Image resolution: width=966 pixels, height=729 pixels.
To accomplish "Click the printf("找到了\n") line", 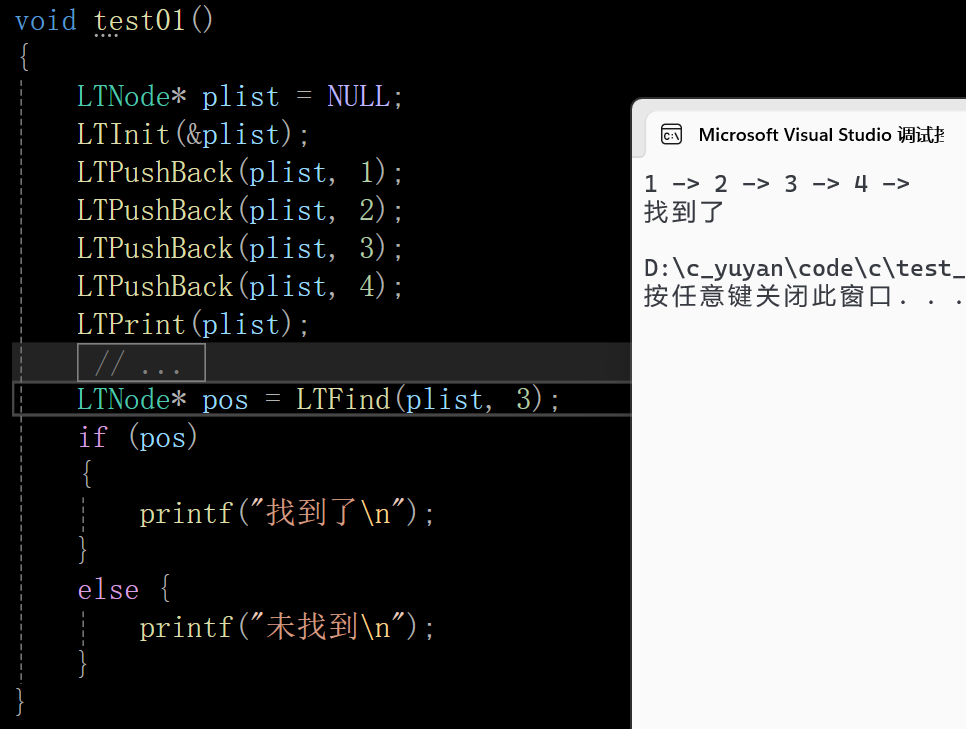I will [287, 514].
